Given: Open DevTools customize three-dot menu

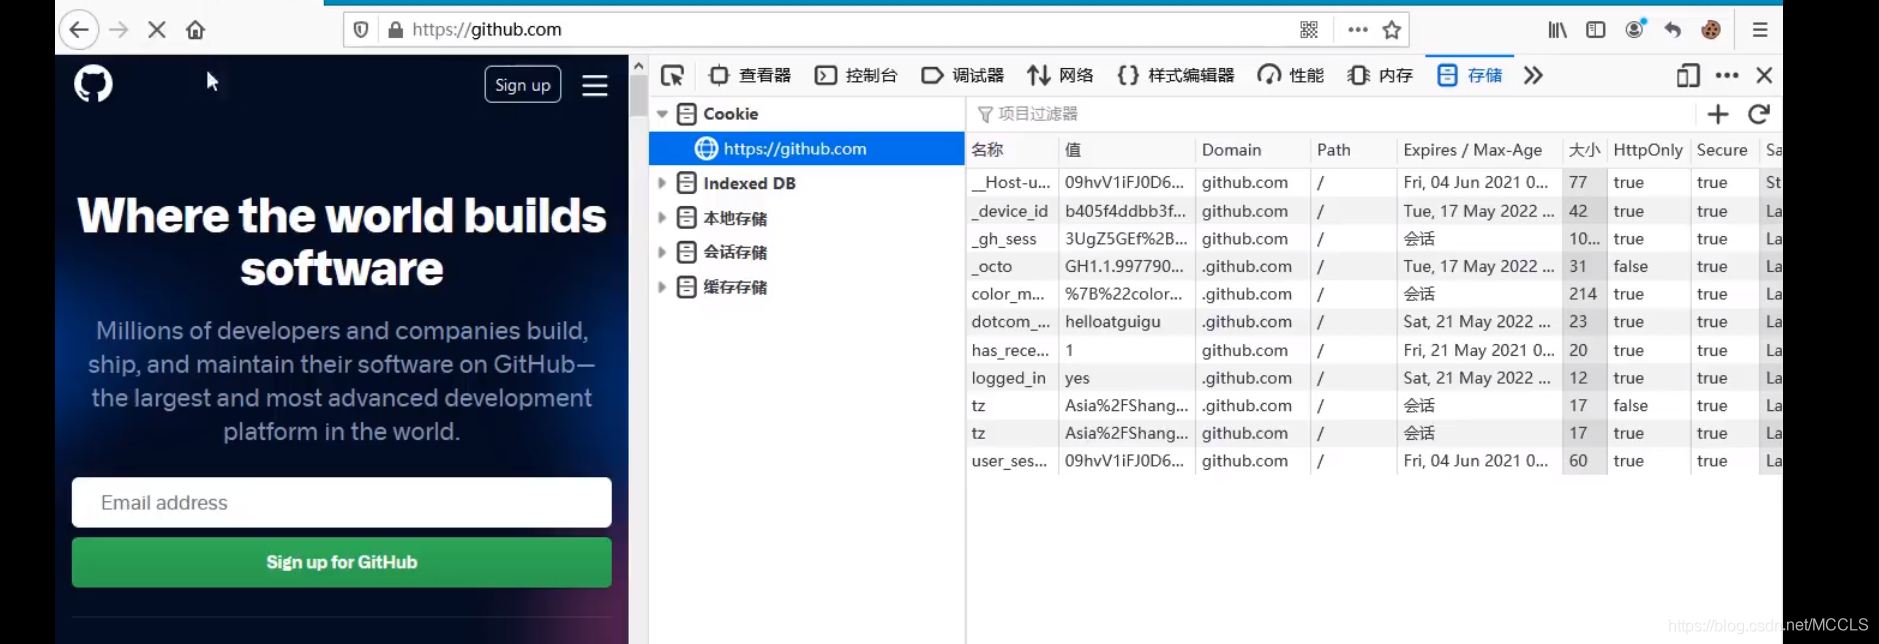Looking at the screenshot, I should (x=1727, y=75).
